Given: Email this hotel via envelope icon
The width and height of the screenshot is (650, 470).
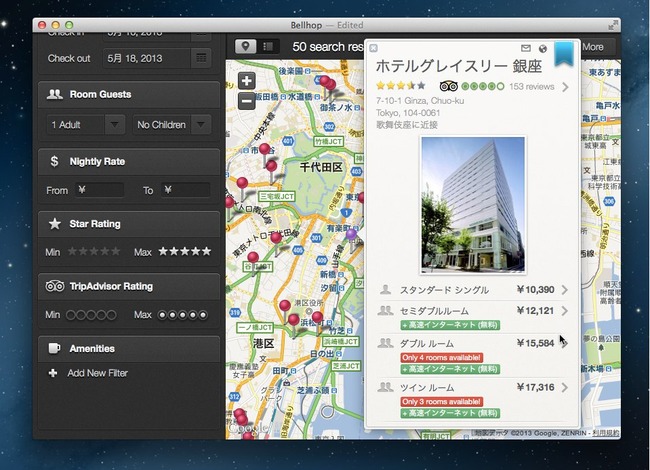Looking at the screenshot, I should point(526,48).
